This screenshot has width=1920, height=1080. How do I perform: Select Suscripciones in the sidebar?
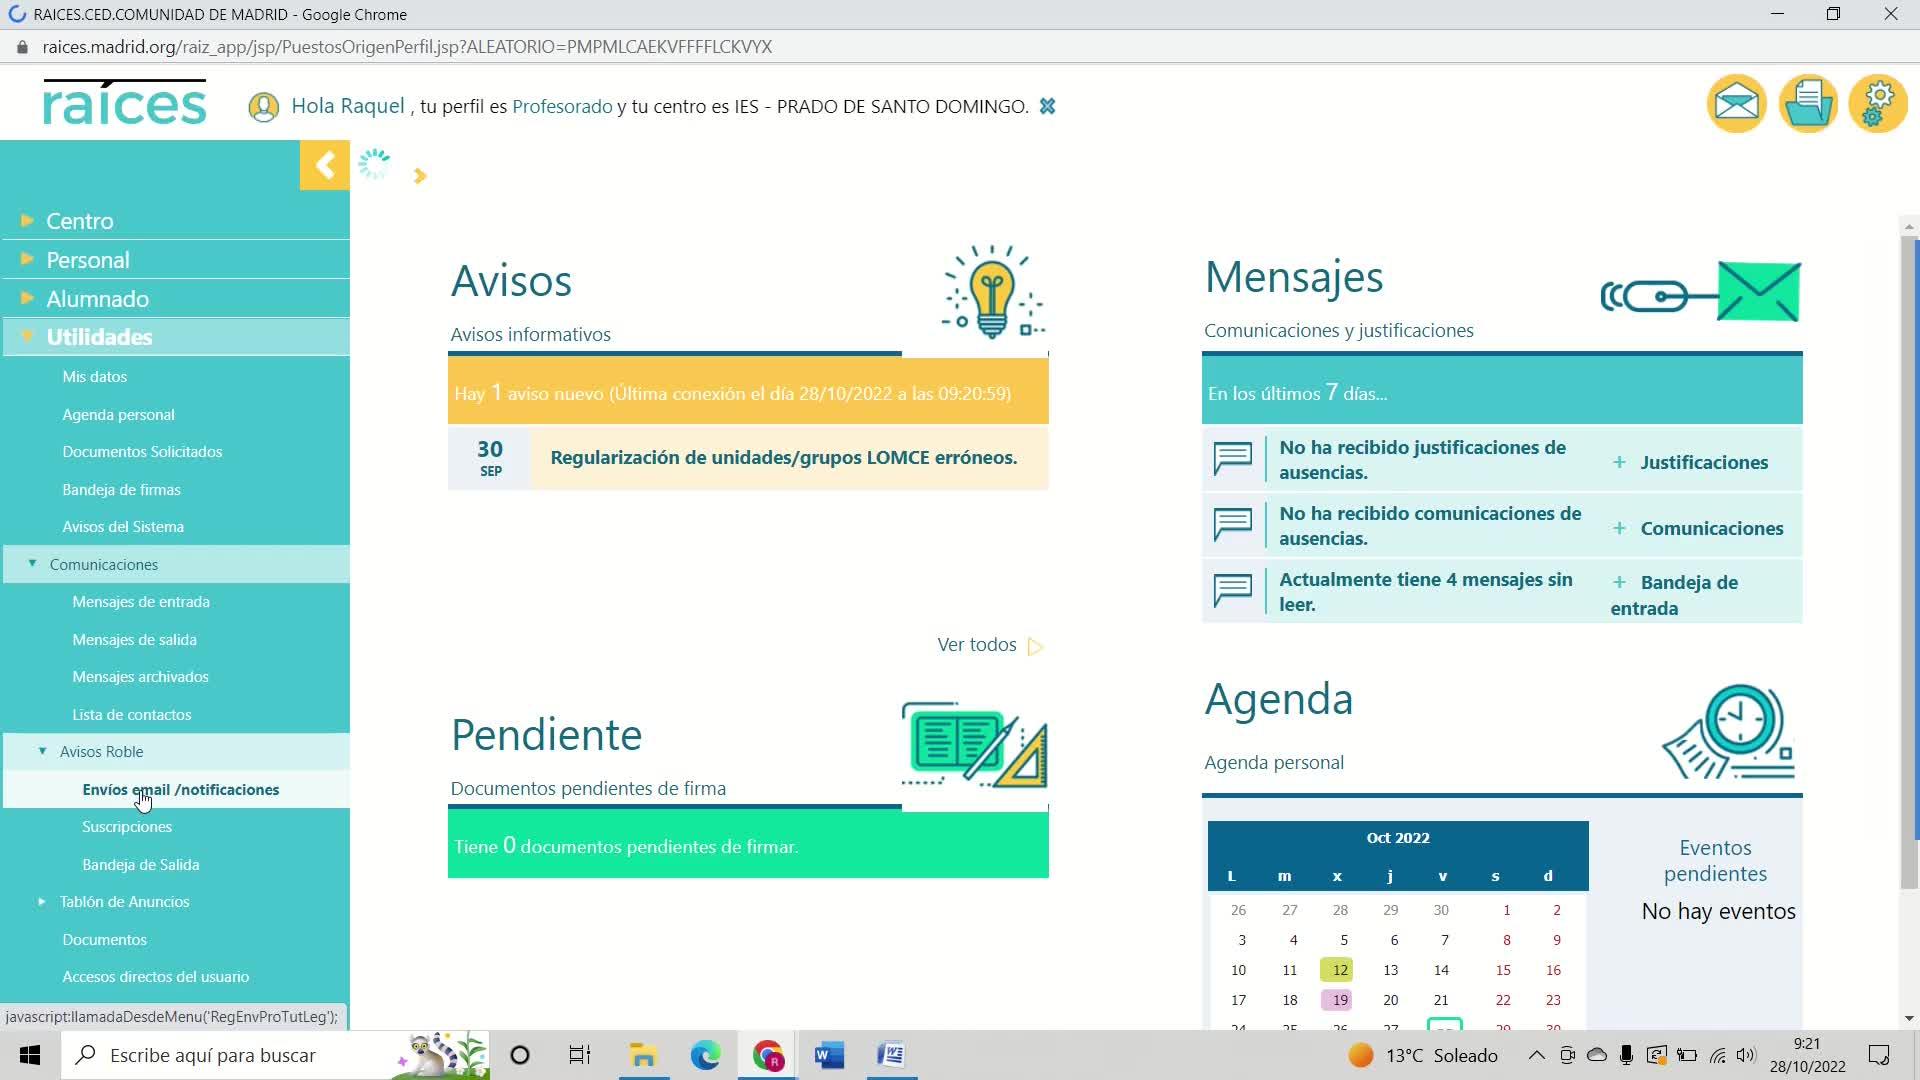point(127,827)
